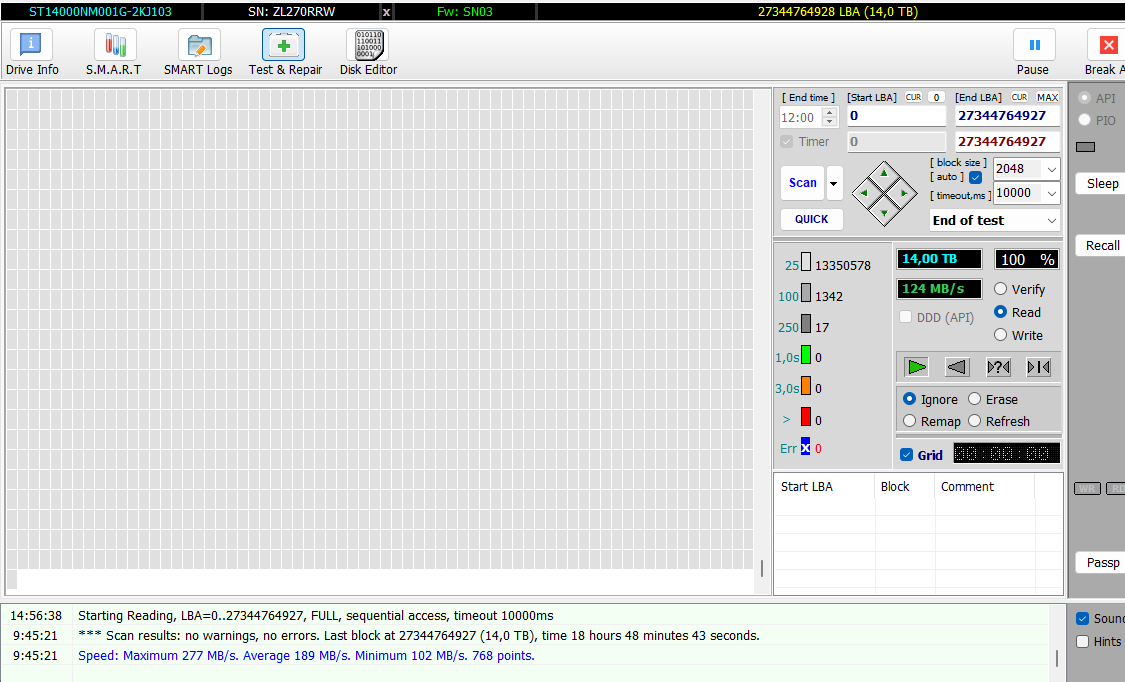Click the red slow block swatch
Screen dimensions: 1125x682
(806, 417)
